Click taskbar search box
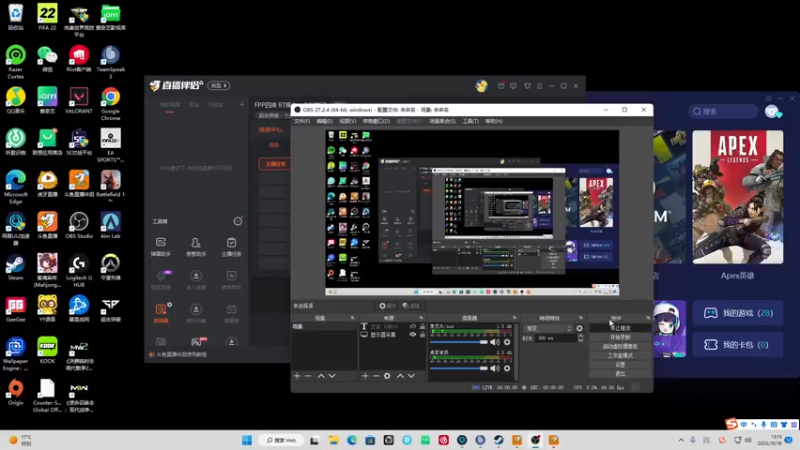Image resolution: width=800 pixels, height=450 pixels. pos(282,440)
